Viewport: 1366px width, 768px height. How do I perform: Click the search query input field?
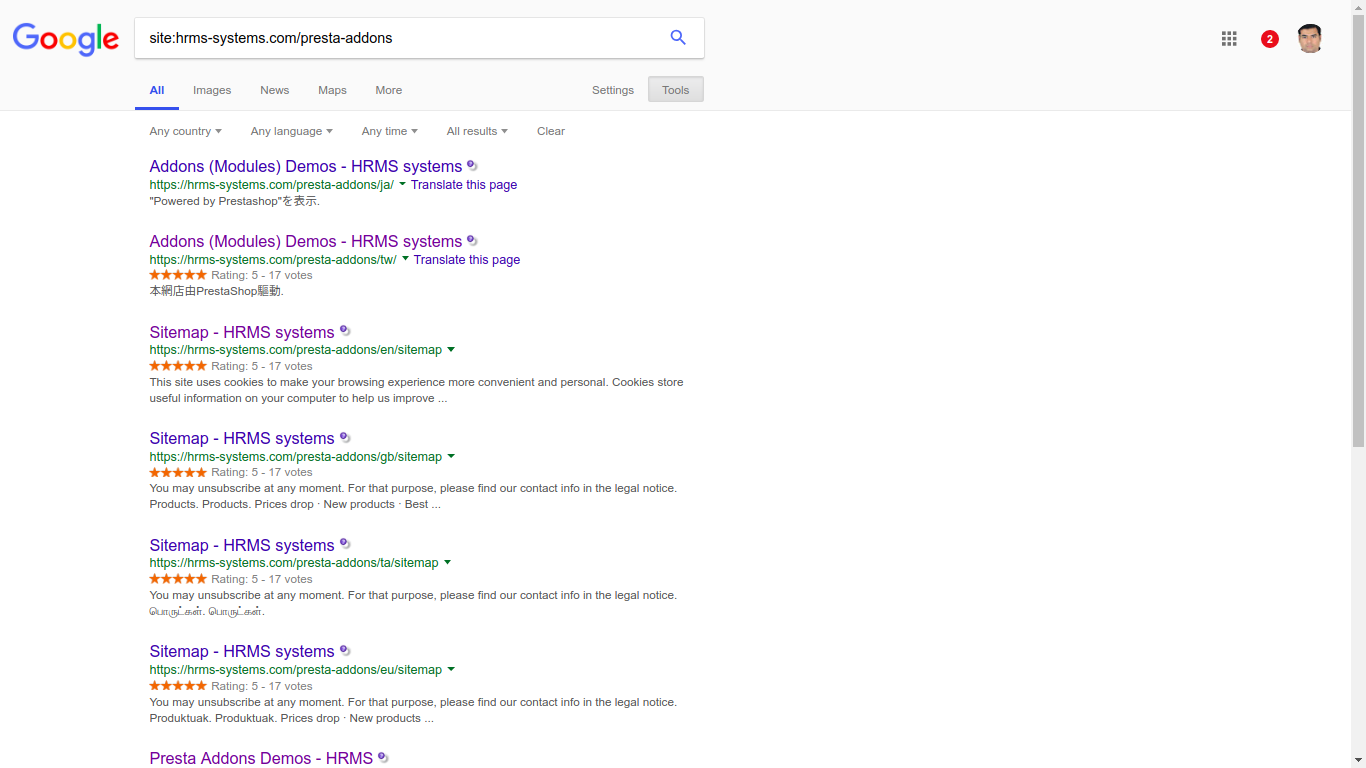click(400, 38)
